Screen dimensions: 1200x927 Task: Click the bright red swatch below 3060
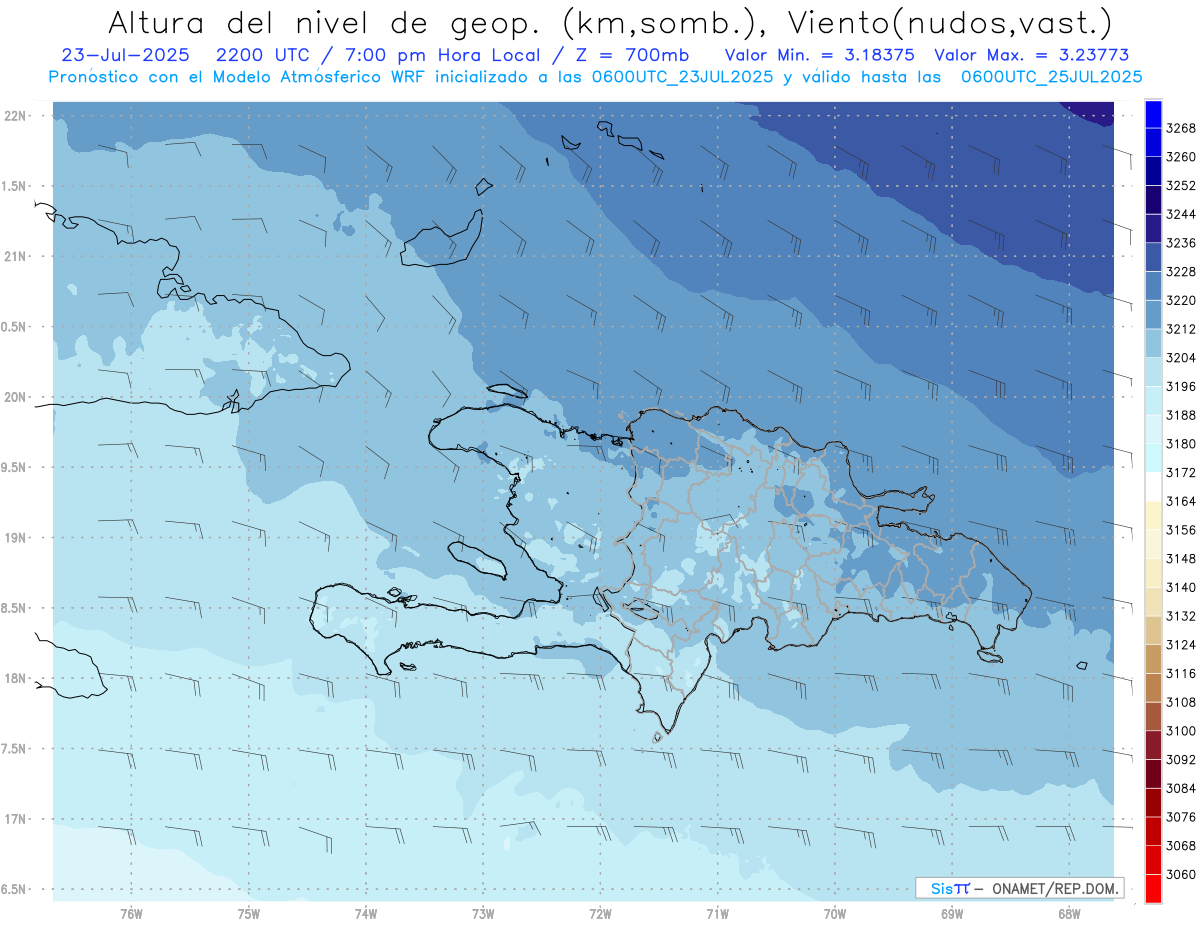(x=1152, y=888)
